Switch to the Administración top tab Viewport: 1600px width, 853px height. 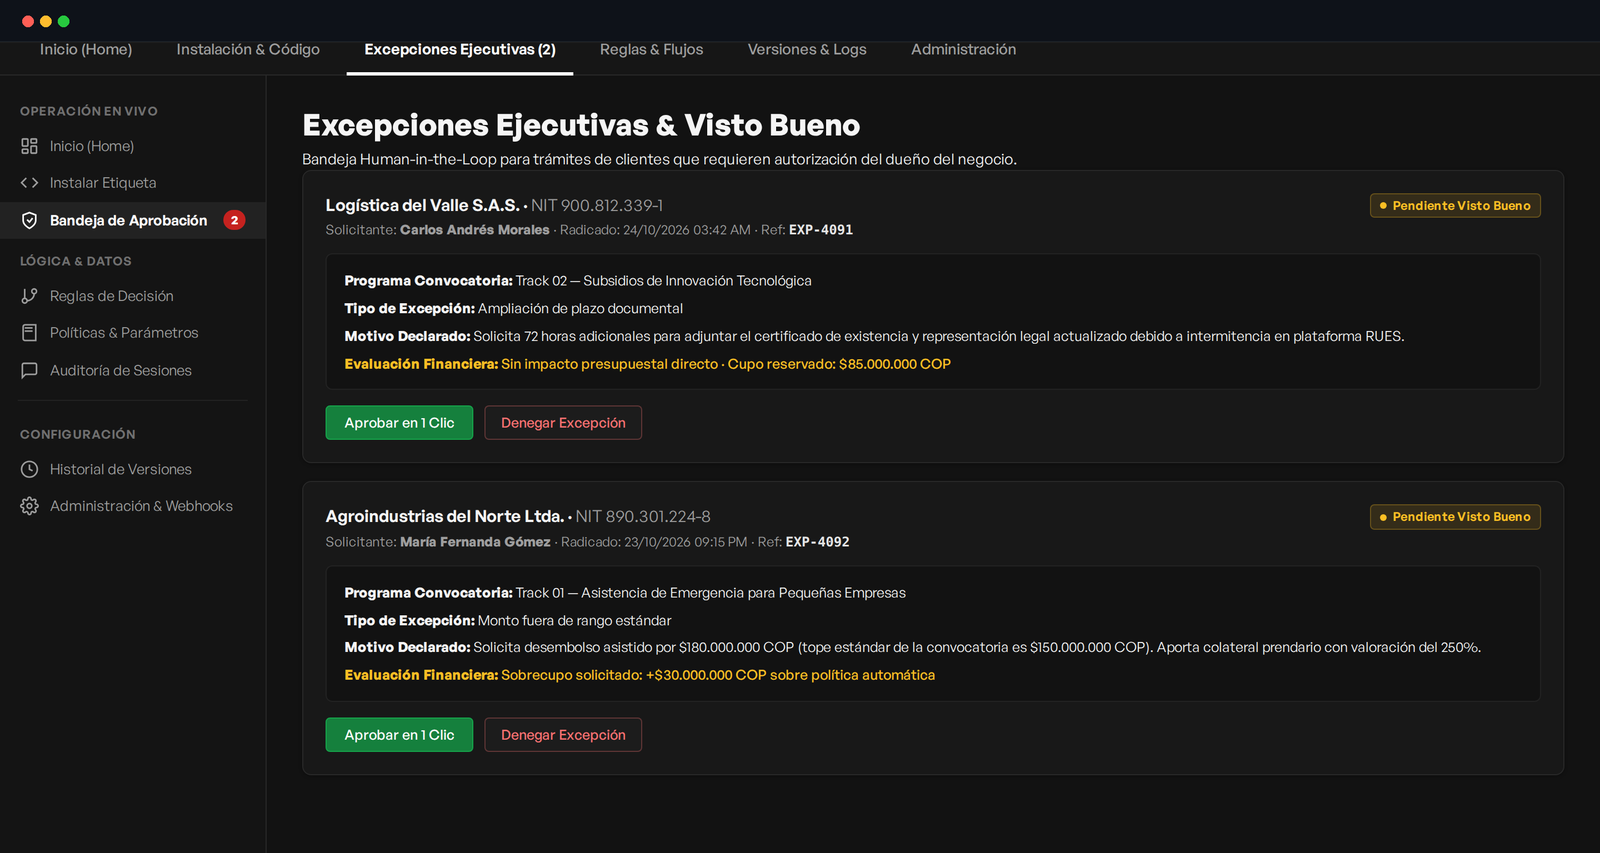click(963, 49)
